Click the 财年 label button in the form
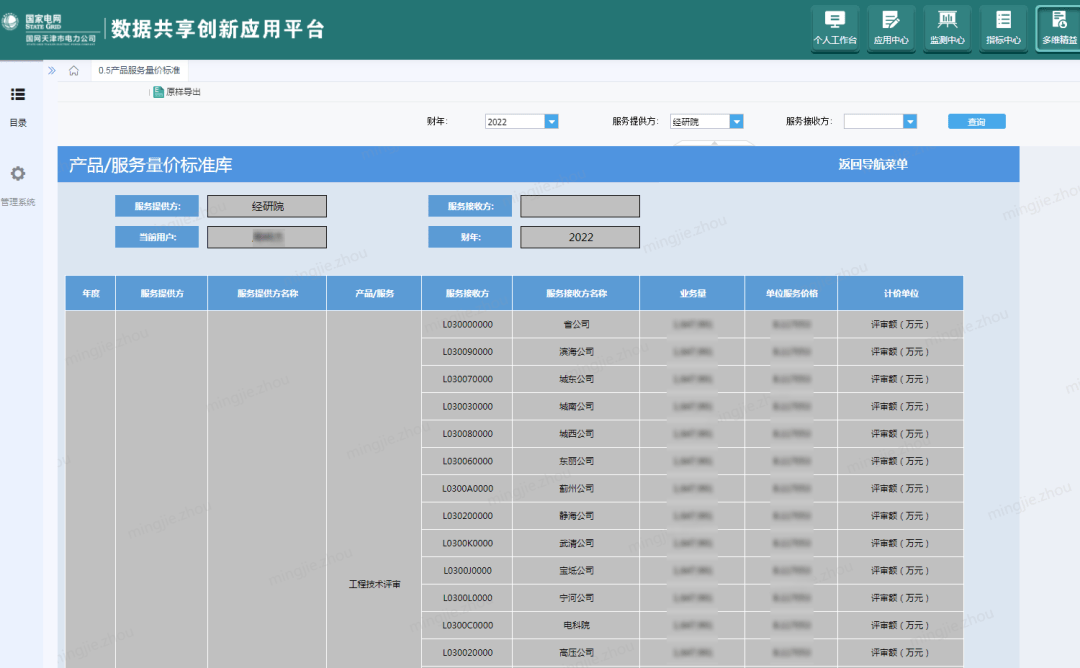 pos(470,237)
